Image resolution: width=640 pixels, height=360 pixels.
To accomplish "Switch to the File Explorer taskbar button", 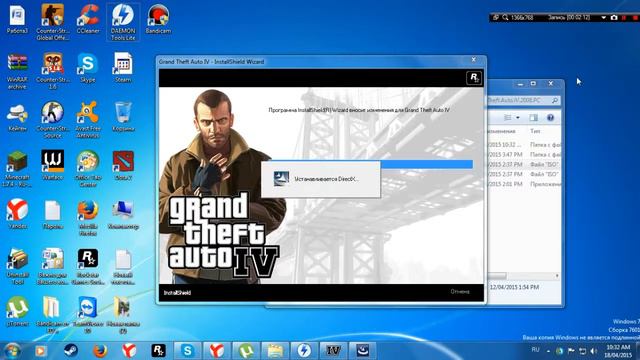I will click(276, 351).
